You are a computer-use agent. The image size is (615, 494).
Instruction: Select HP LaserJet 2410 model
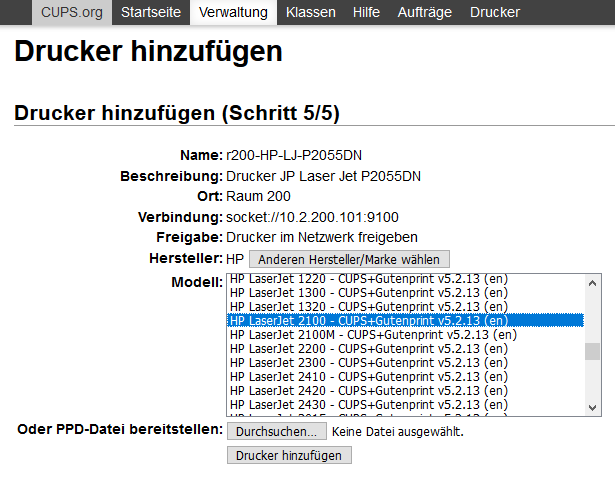406,377
